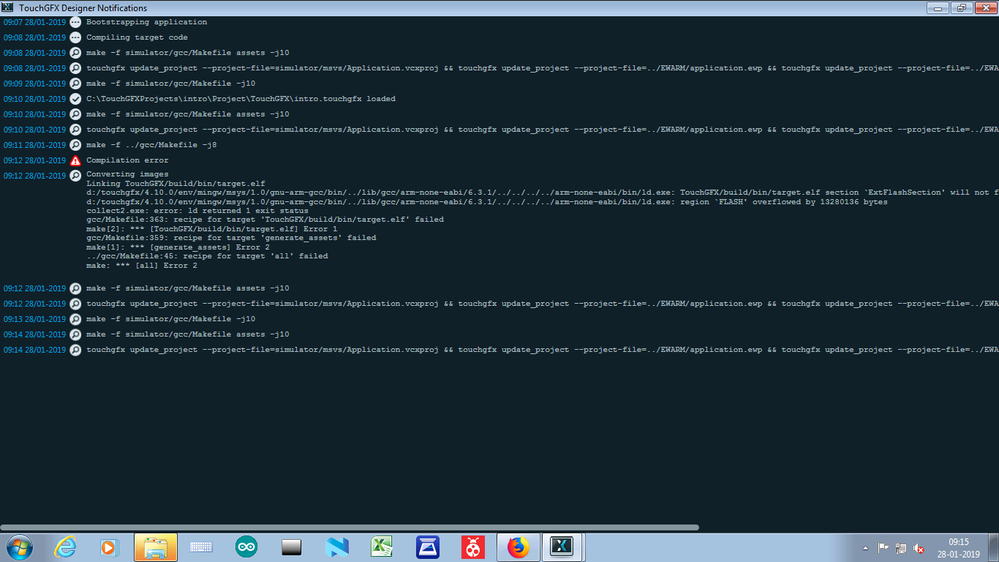Click the magnifier icon on the 09:13 make row
Viewport: 999px width, 562px height.
(75, 319)
